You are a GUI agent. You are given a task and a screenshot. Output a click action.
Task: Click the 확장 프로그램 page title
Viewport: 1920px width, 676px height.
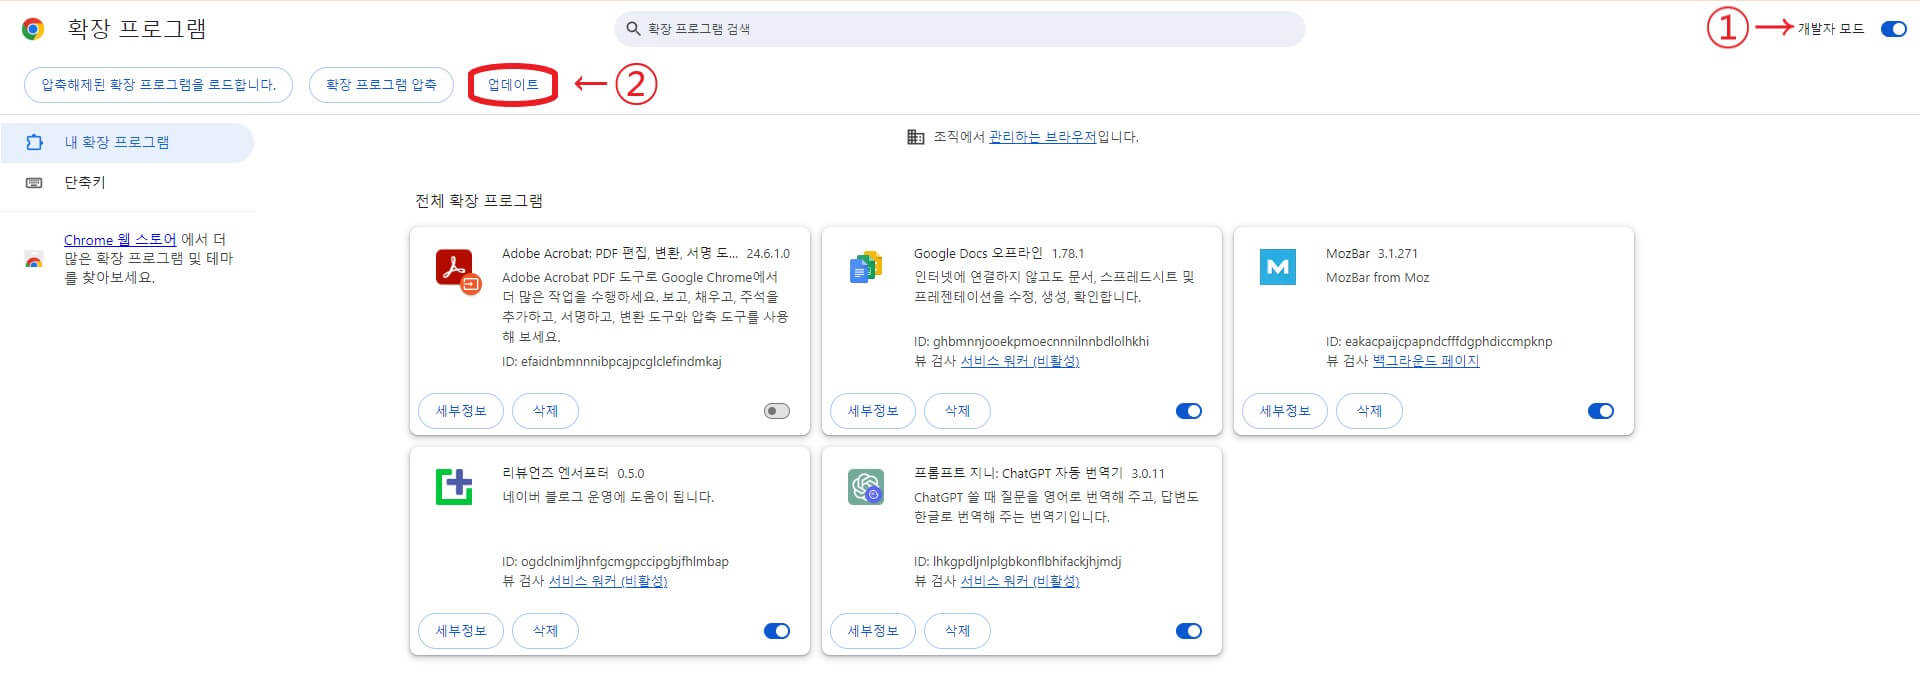(x=137, y=29)
